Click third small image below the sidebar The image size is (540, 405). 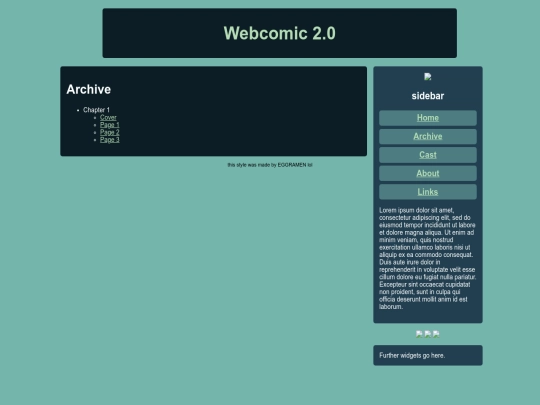tap(436, 334)
